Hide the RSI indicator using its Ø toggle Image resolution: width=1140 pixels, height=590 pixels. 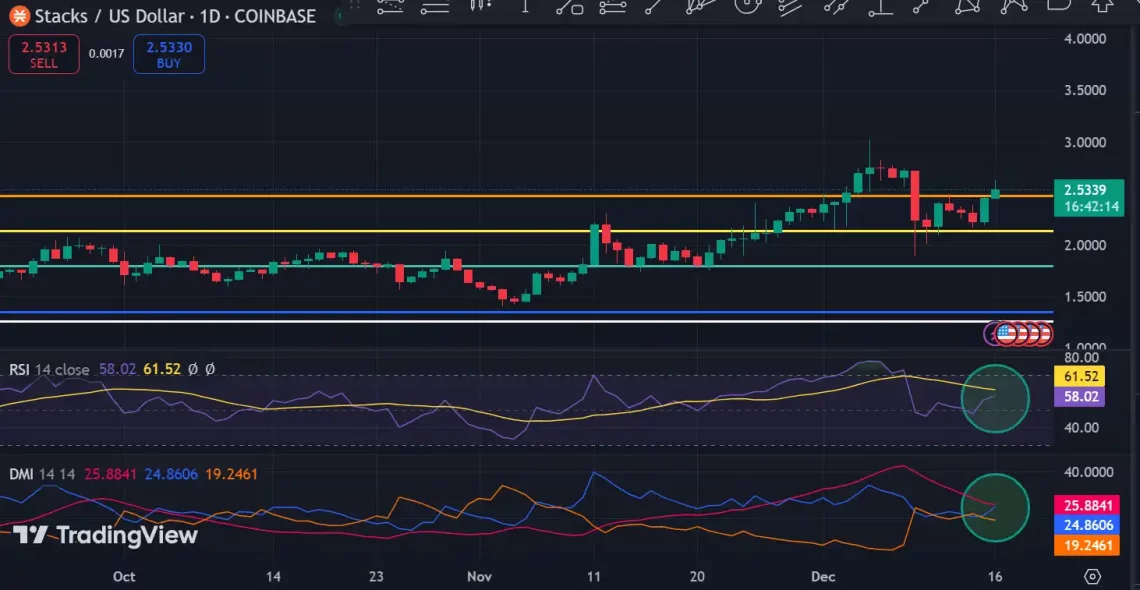click(193, 369)
